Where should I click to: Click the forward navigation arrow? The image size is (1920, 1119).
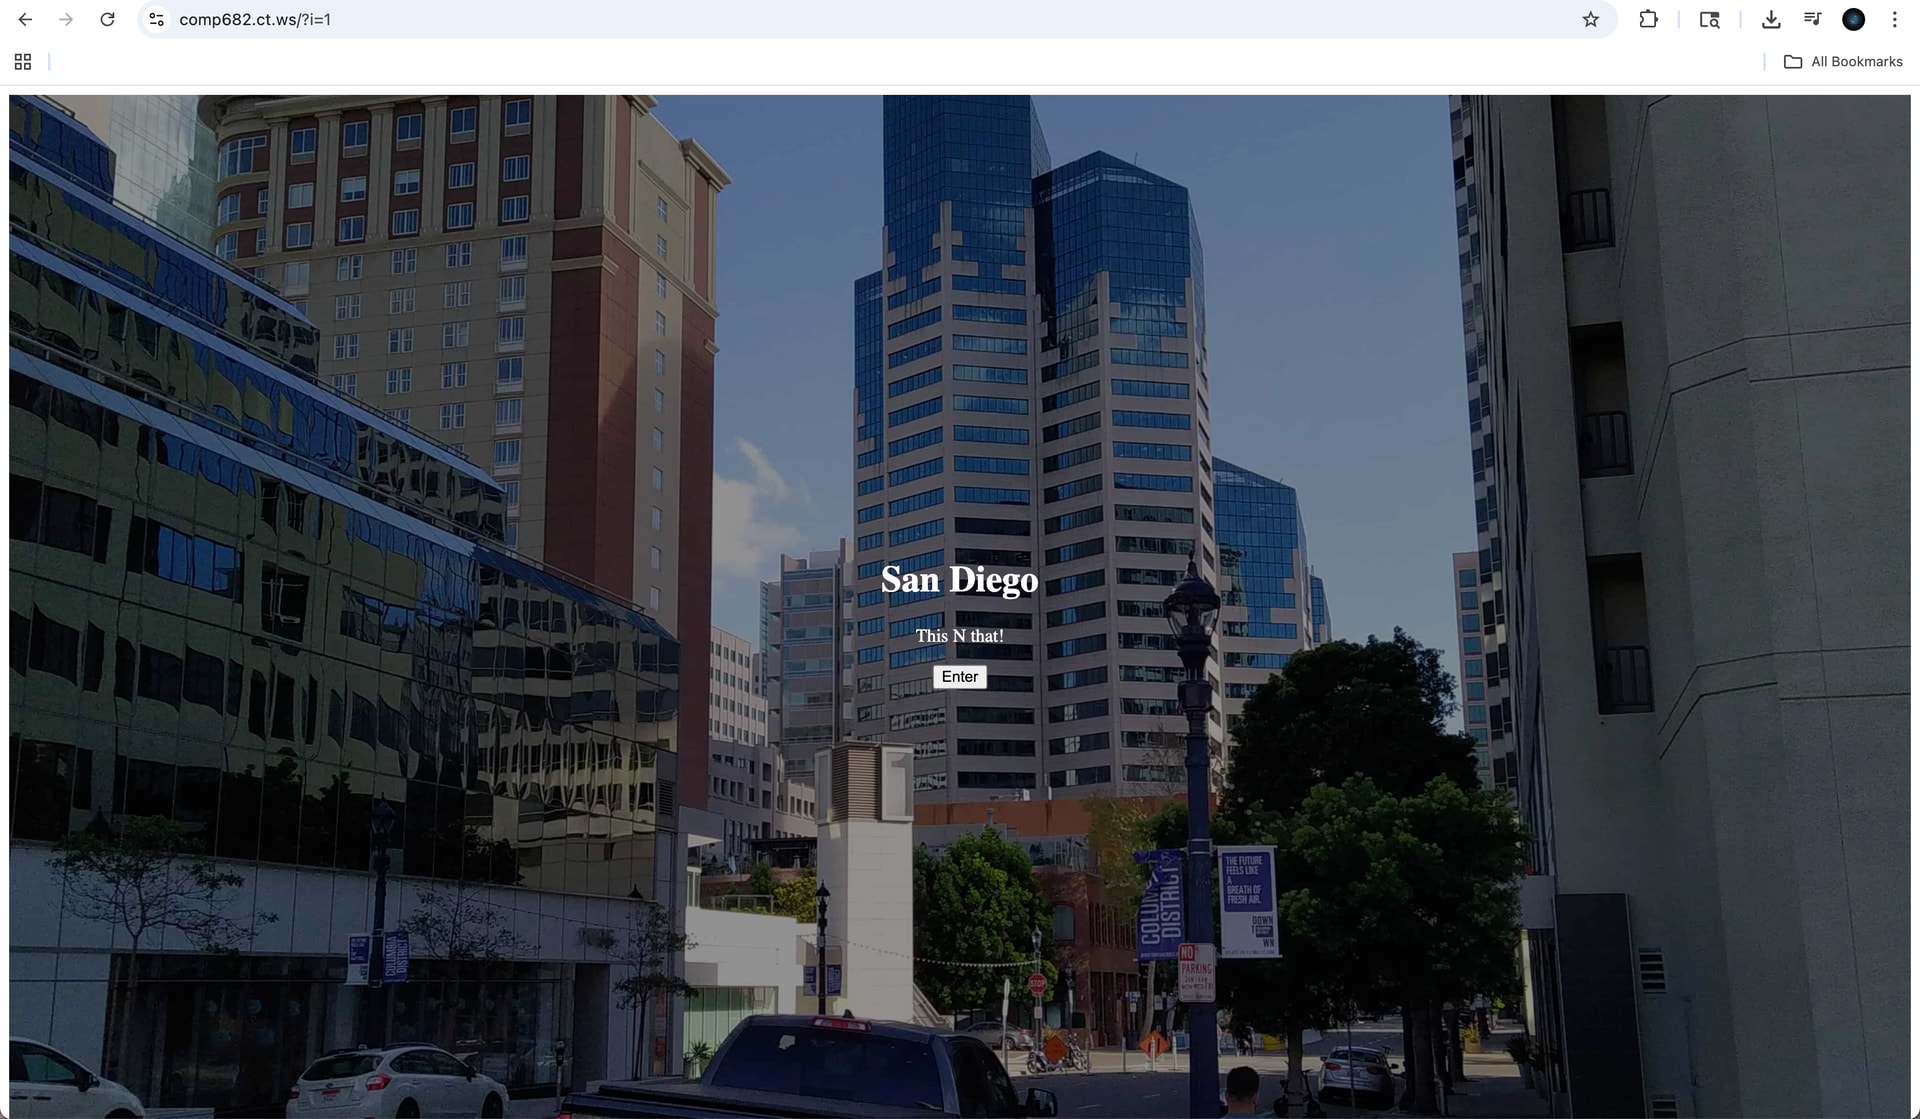click(66, 20)
